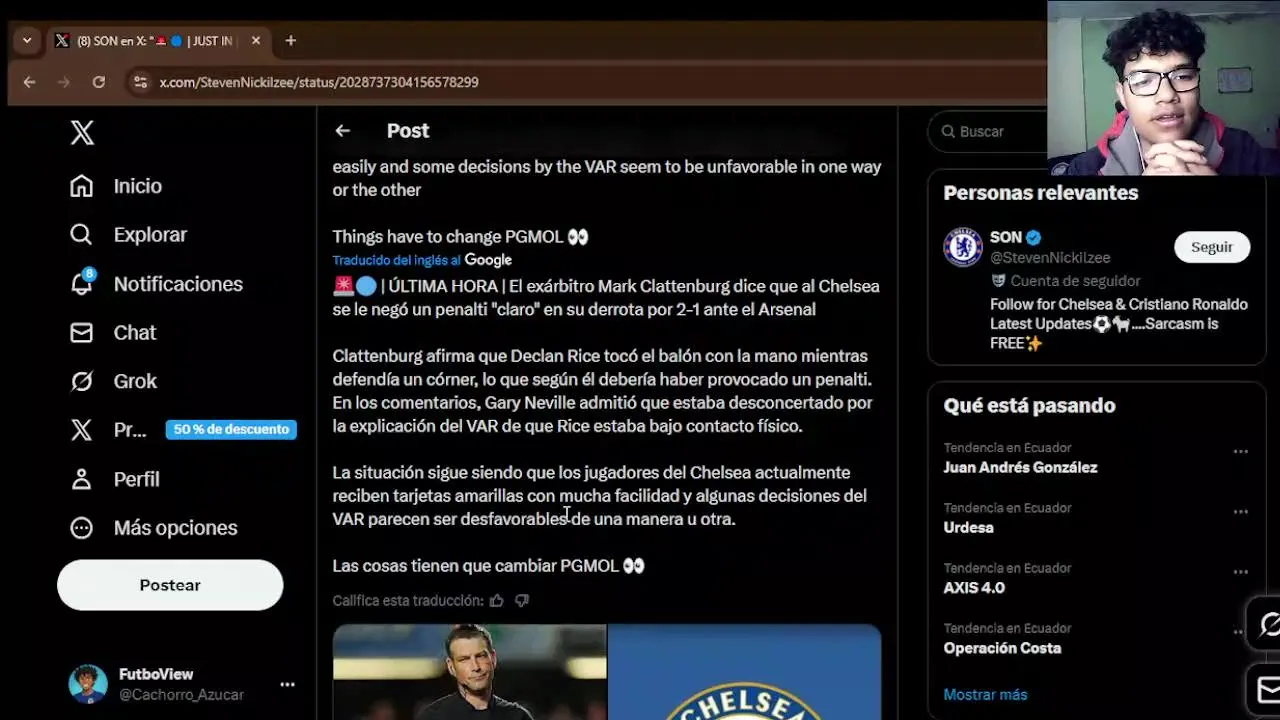Viewport: 1280px width, 720px height.
Task: Close the SON en X tab
Action: pyautogui.click(x=255, y=41)
